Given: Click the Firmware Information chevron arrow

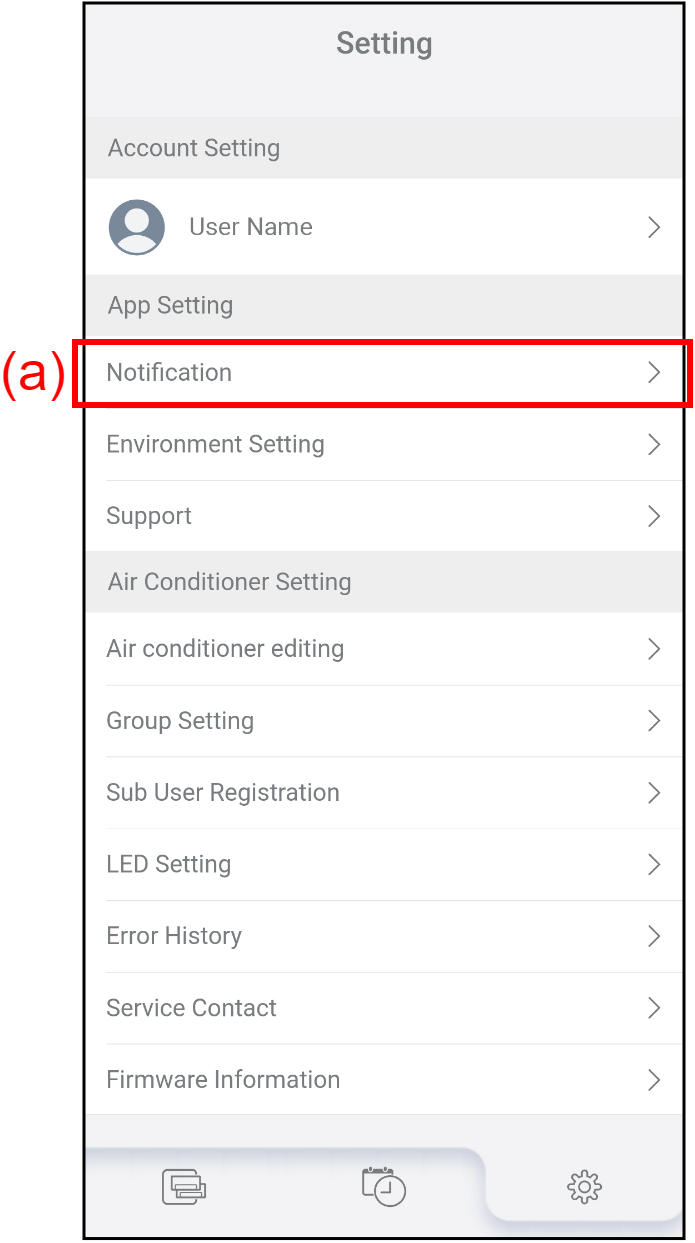Looking at the screenshot, I should click(654, 1080).
